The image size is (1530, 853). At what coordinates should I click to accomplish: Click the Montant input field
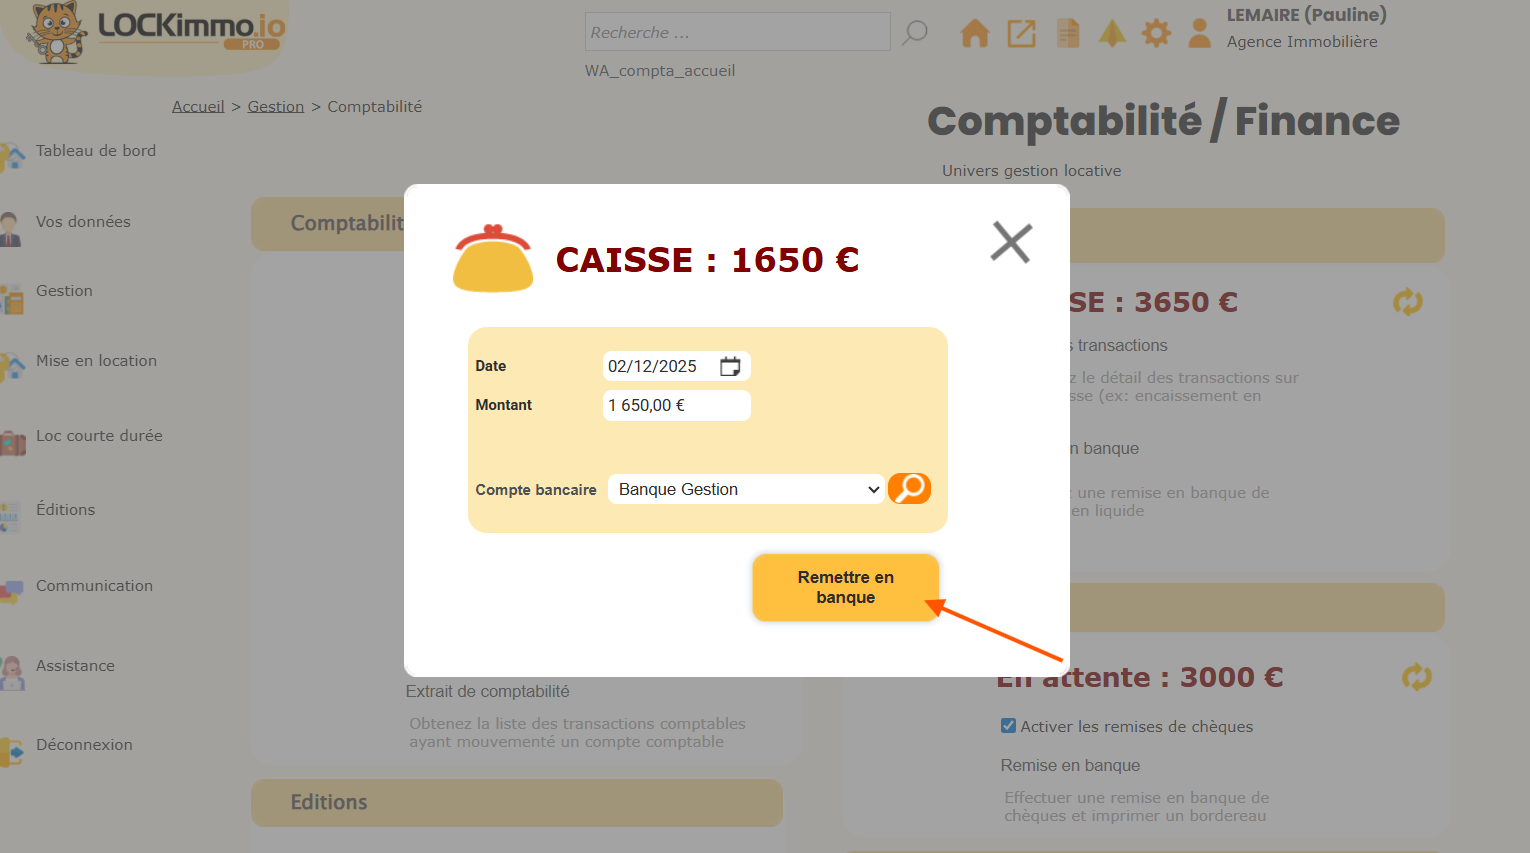(676, 405)
